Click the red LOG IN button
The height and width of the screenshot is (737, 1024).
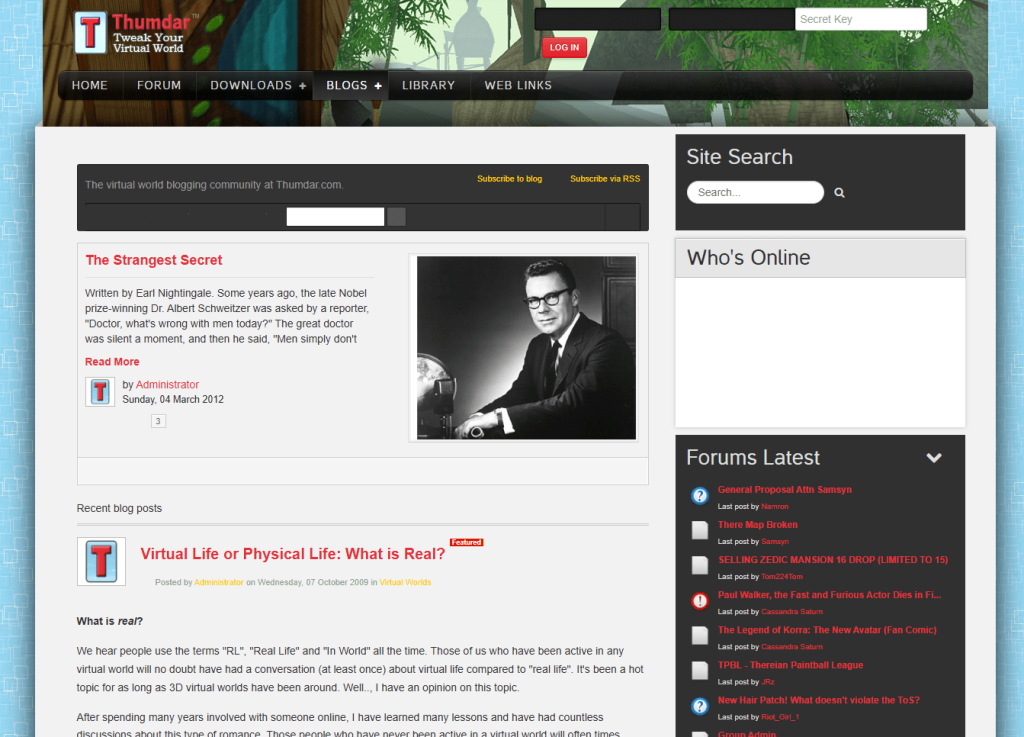[x=564, y=47]
